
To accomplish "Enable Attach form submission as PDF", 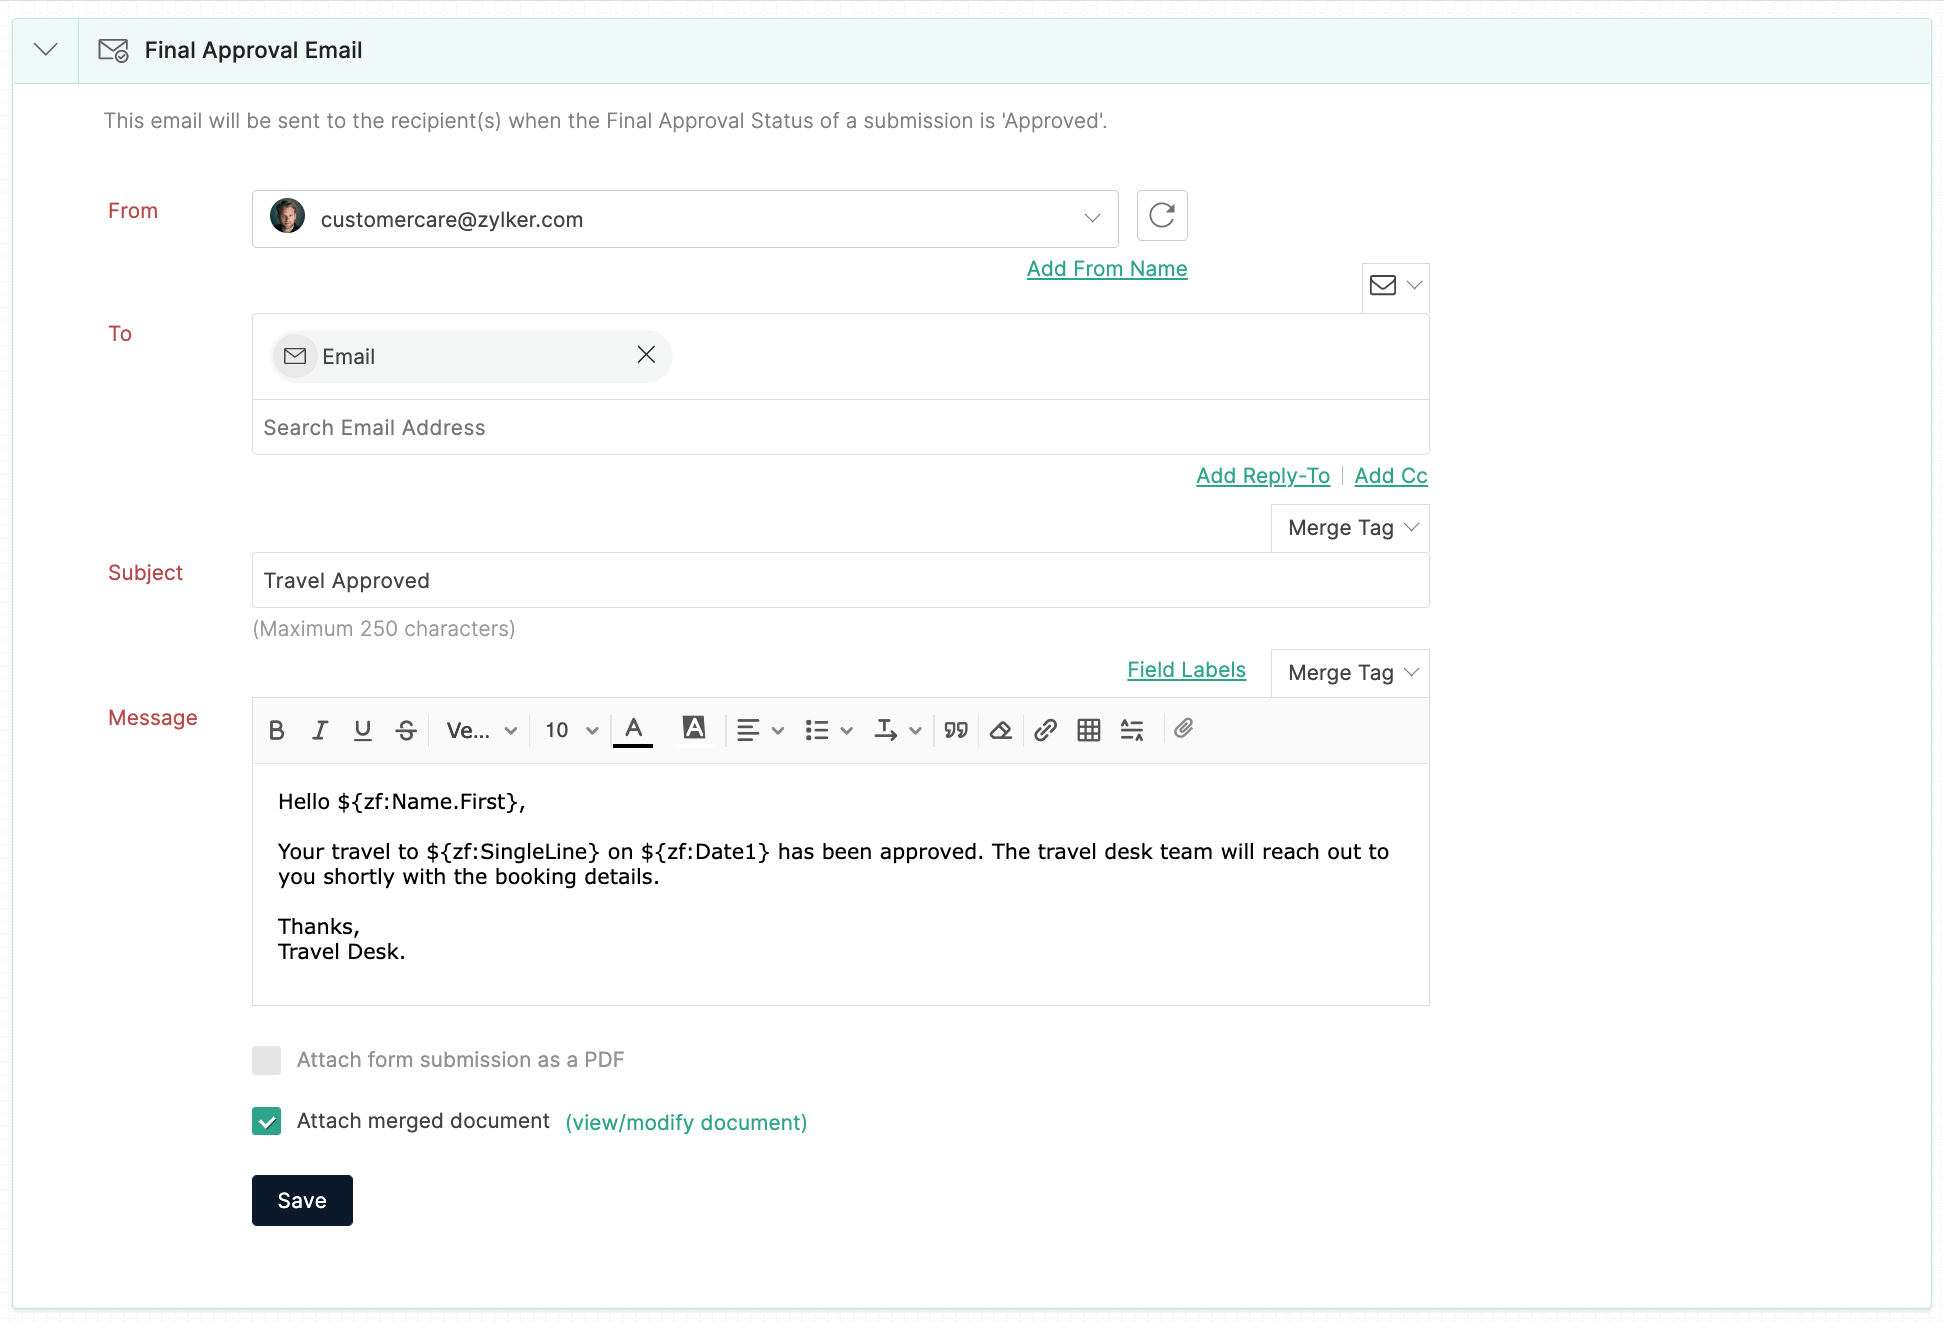I will coord(267,1060).
